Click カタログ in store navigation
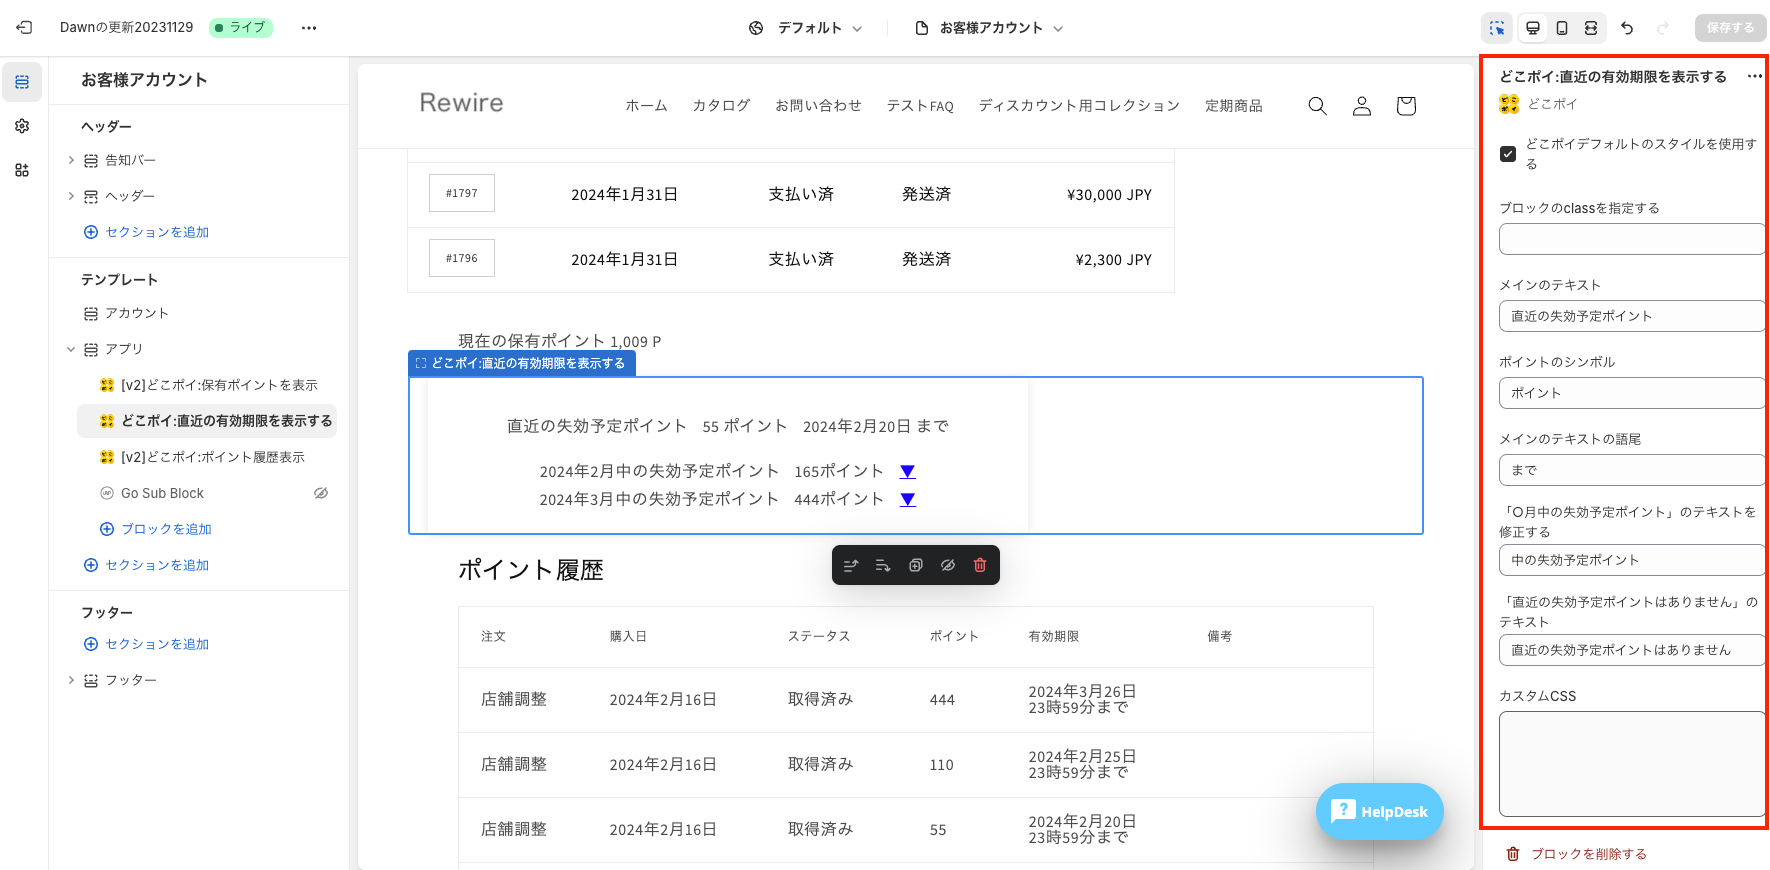 [x=721, y=106]
